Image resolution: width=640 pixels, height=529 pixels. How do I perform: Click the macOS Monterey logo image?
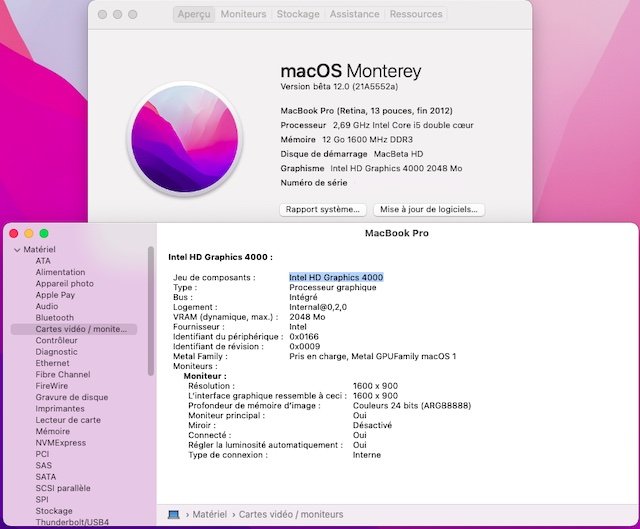point(184,139)
